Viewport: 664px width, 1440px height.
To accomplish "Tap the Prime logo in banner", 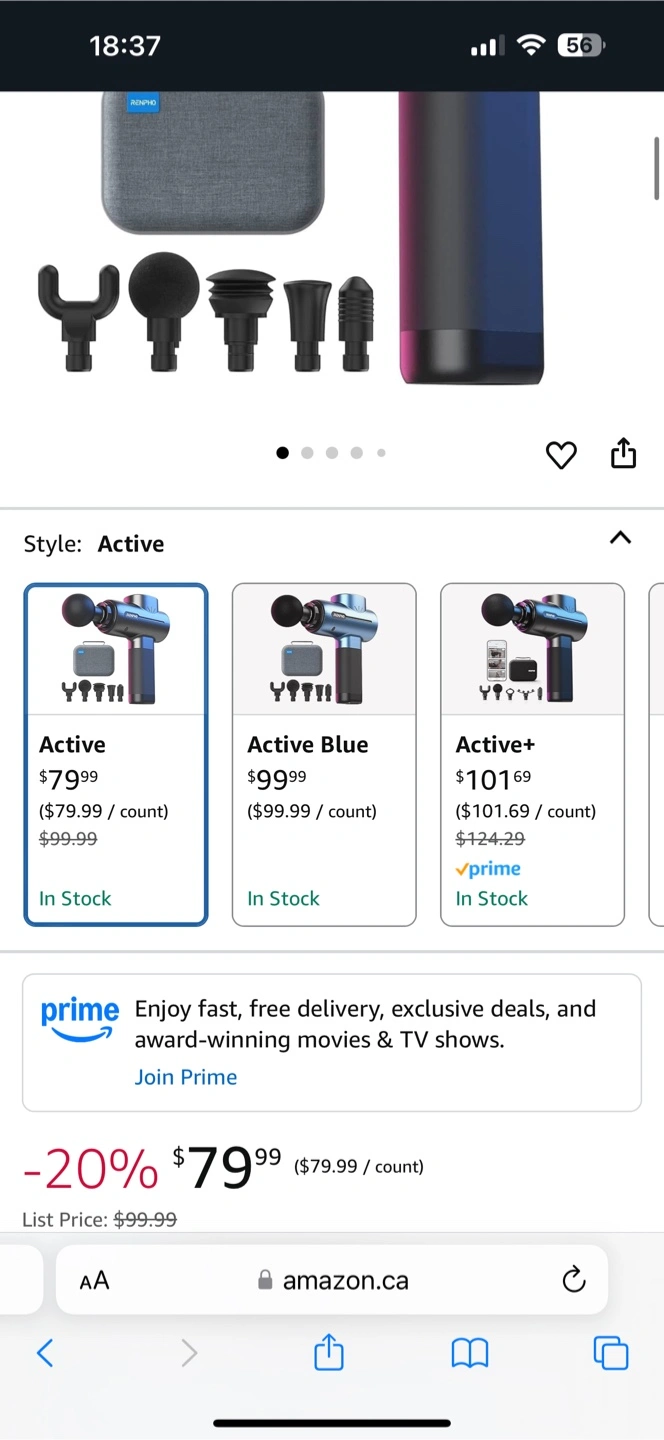I will [x=79, y=1018].
